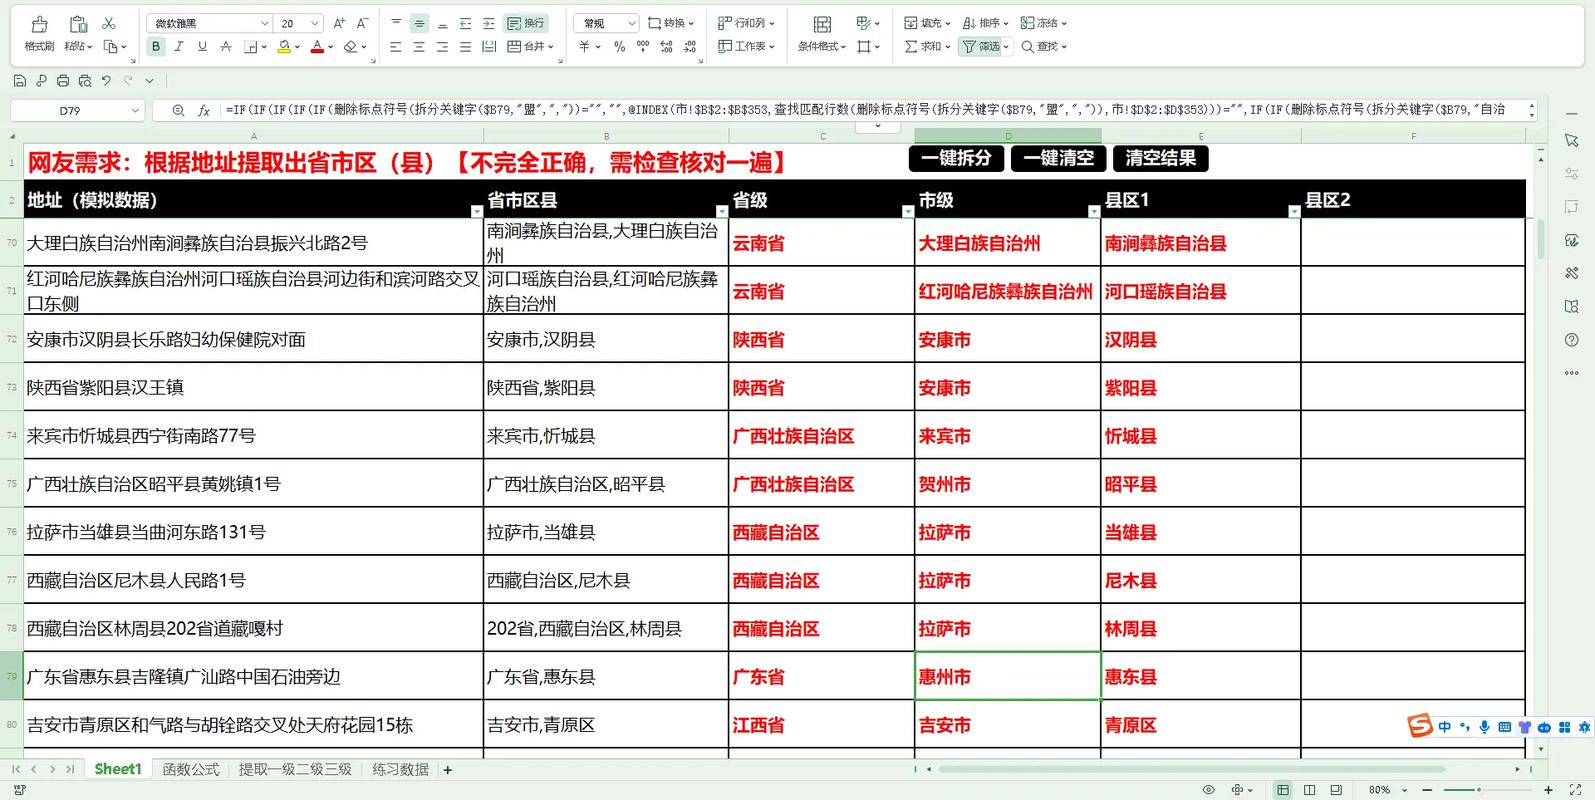Apply strikethrough formatting icon
This screenshot has height=800, width=1595.
click(226, 46)
